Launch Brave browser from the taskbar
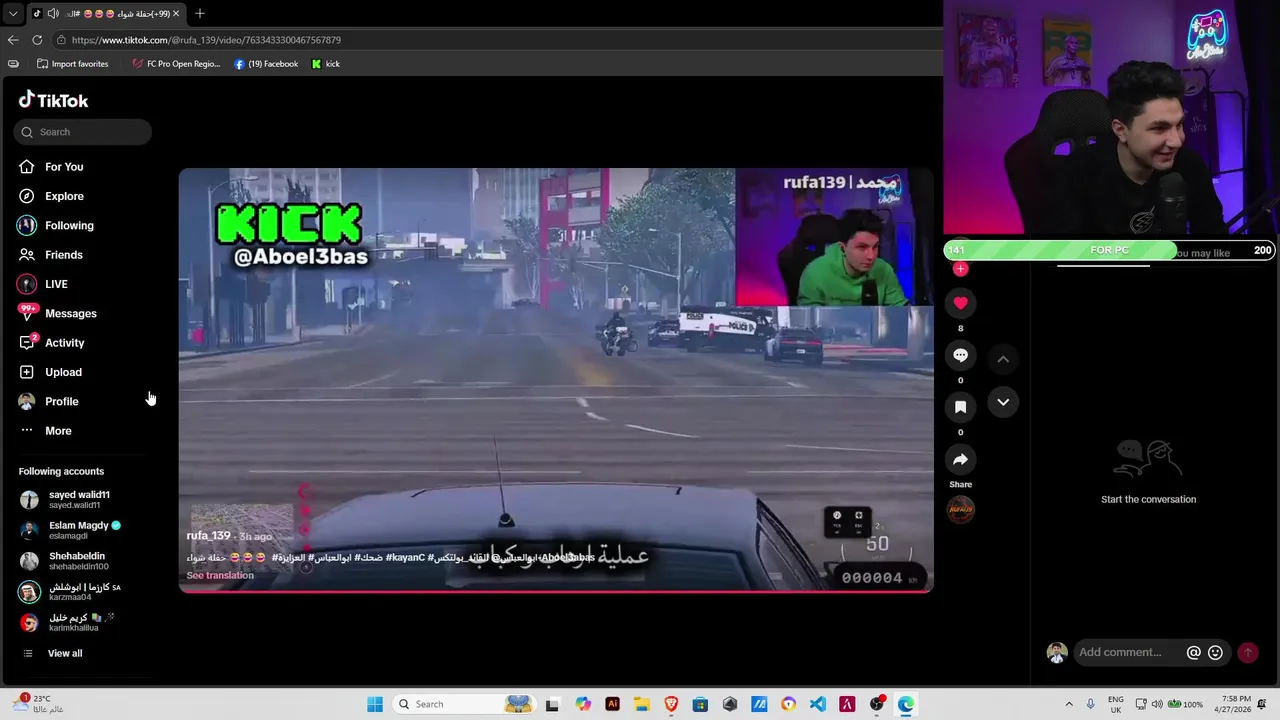 click(671, 704)
